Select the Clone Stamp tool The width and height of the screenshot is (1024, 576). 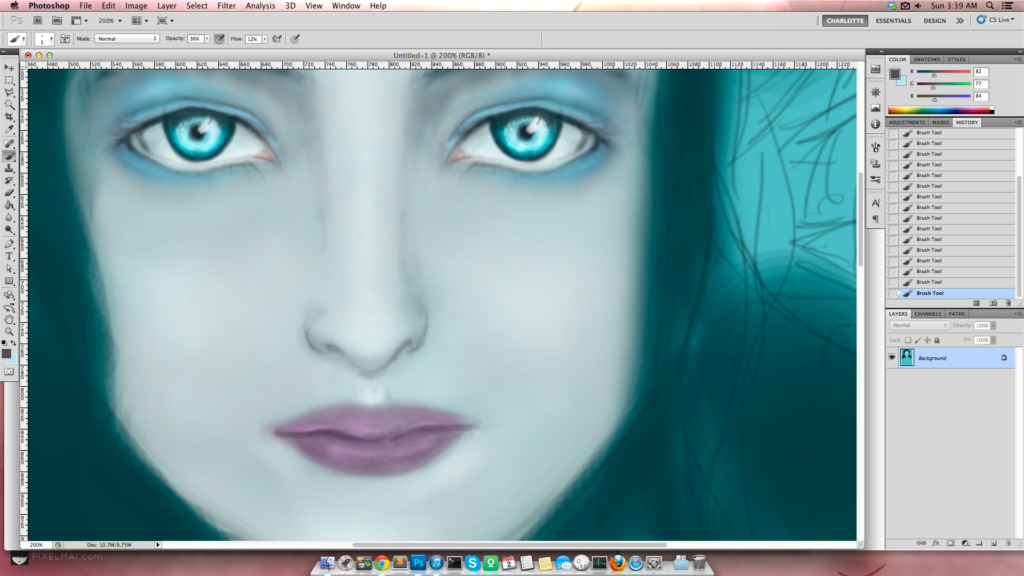tap(9, 168)
